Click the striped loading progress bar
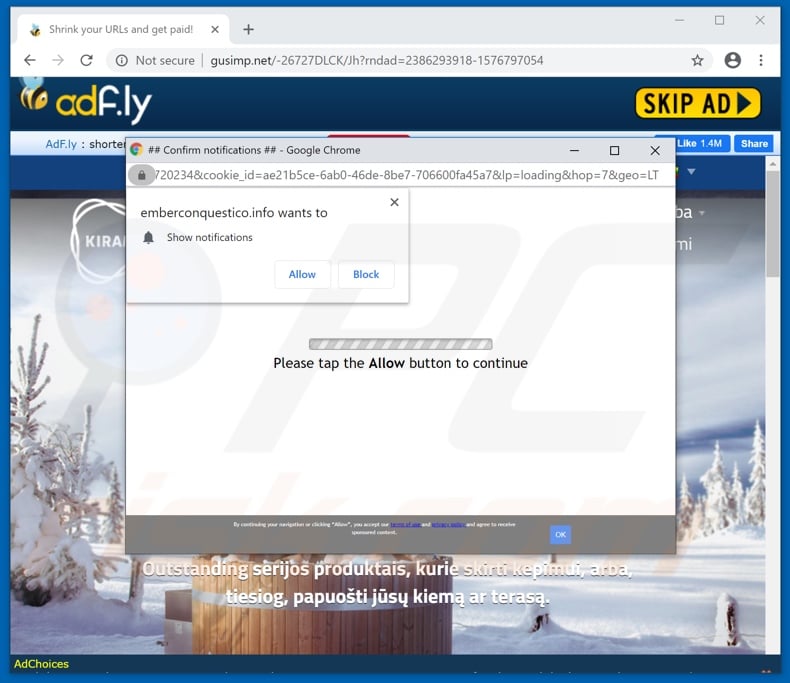The image size is (790, 683). coord(401,344)
